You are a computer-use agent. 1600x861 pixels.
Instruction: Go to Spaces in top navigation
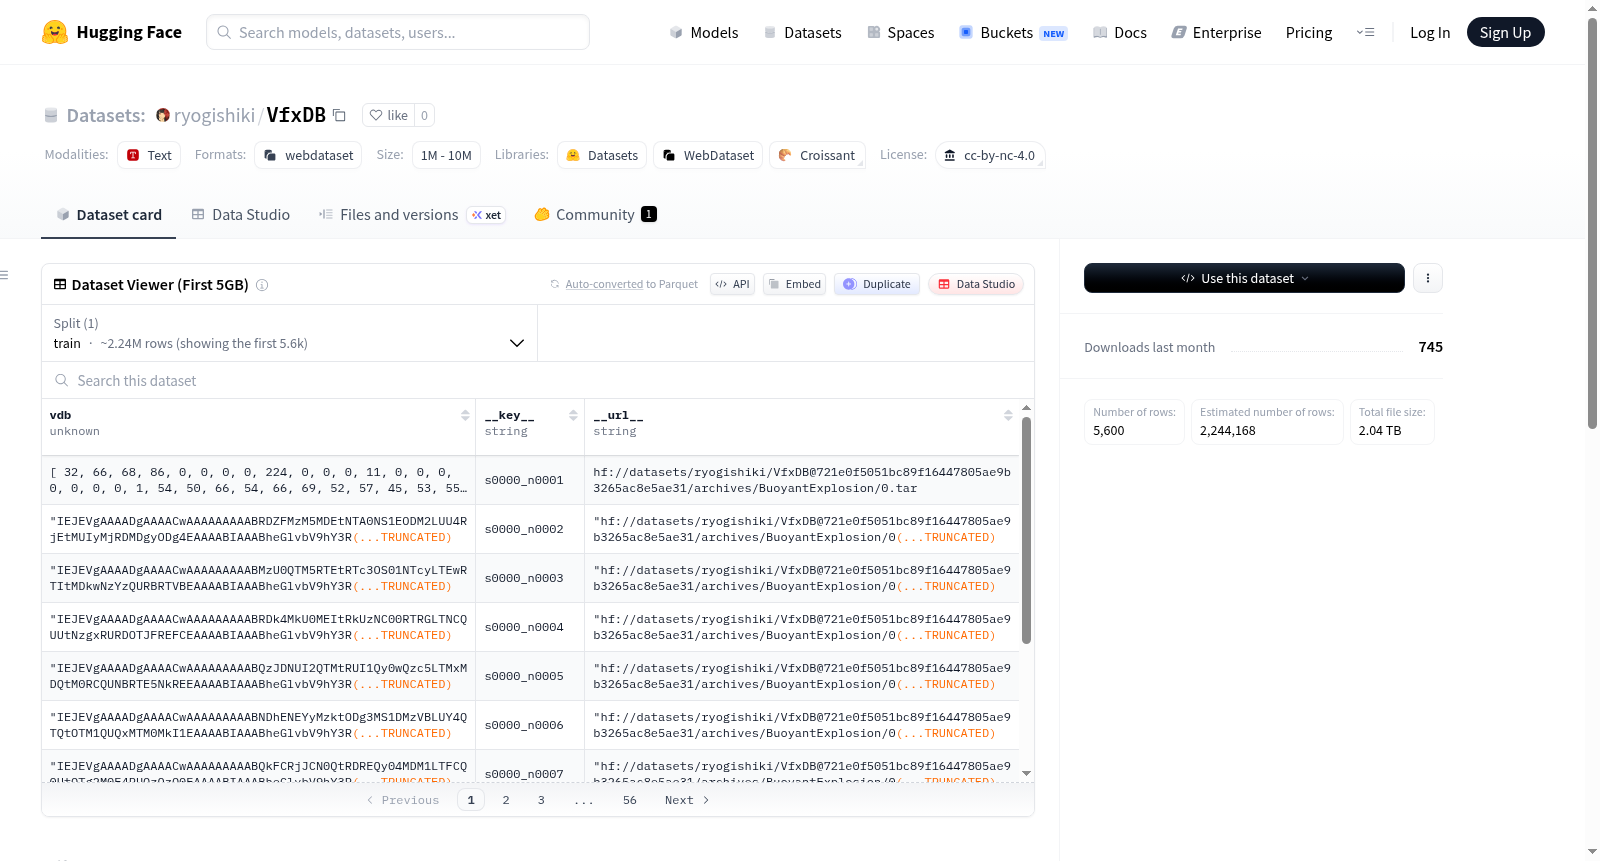pos(901,32)
